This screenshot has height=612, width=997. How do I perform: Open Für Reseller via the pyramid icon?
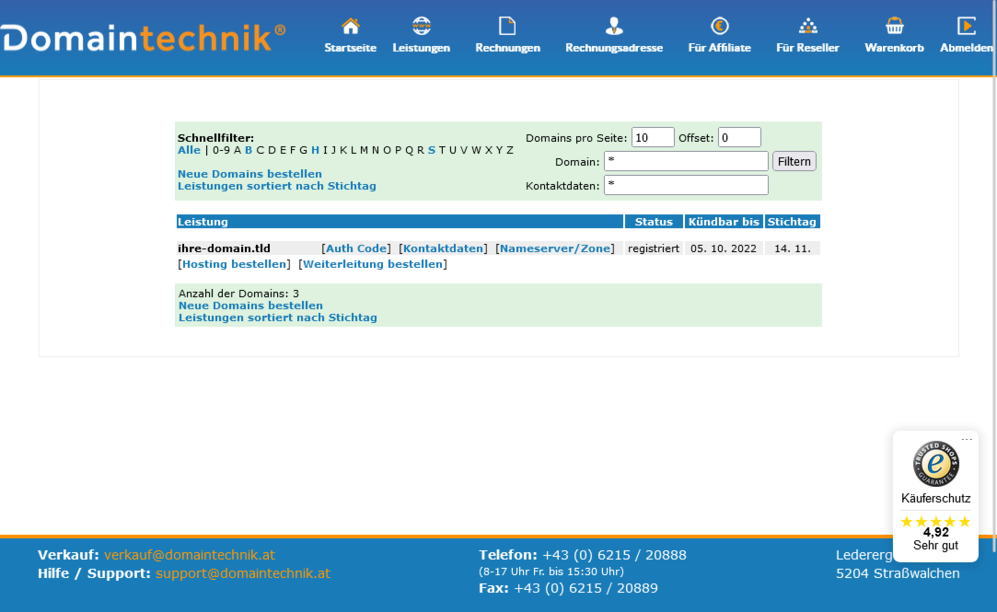tap(808, 26)
